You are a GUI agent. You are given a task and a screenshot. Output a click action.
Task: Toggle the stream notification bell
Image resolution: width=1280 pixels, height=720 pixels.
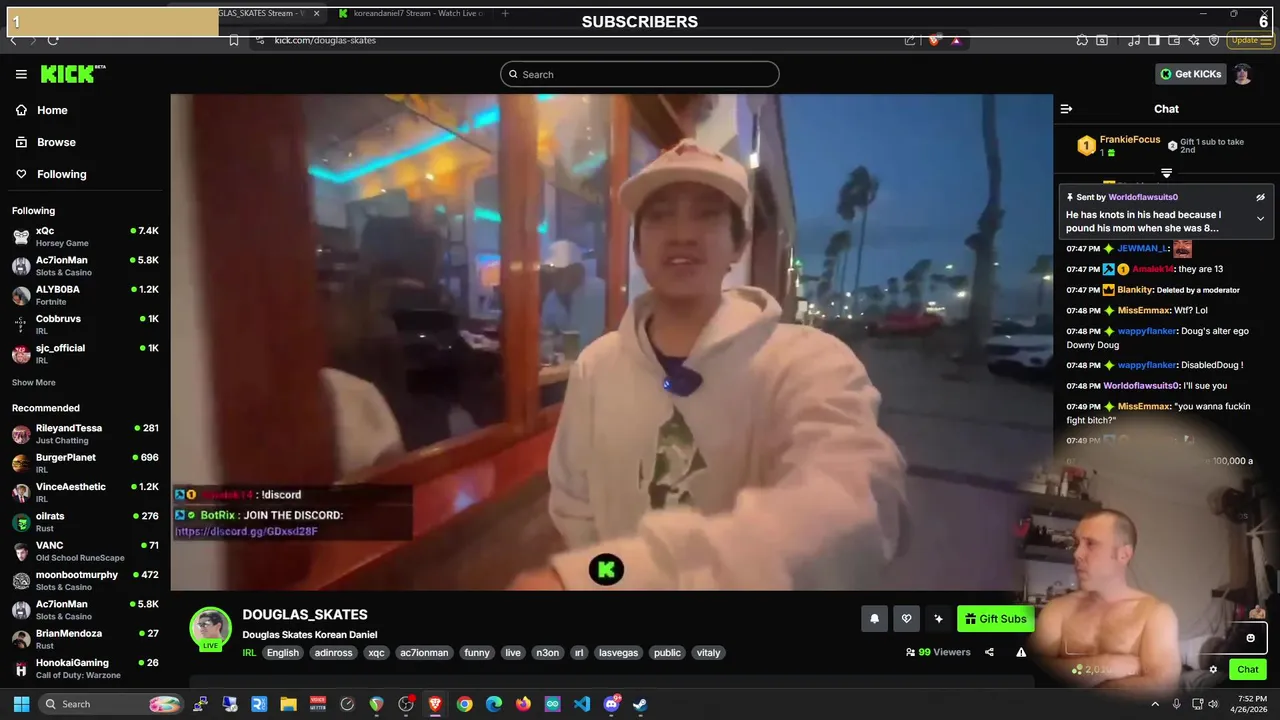tap(874, 619)
